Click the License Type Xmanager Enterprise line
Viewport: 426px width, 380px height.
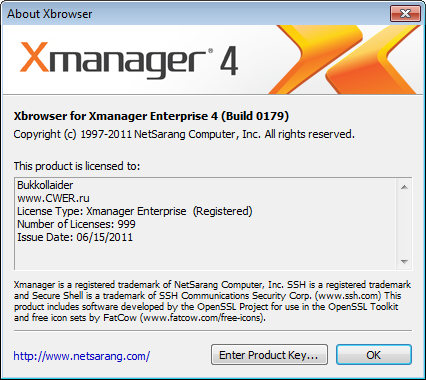135,211
